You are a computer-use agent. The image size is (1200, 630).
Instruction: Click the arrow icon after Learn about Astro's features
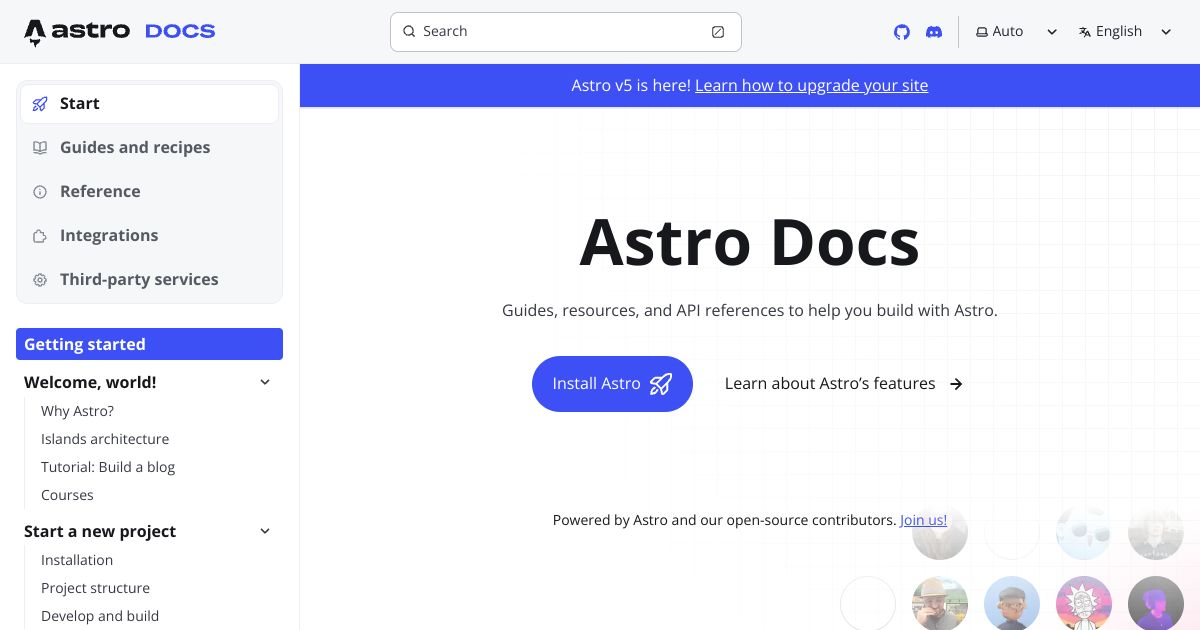pyautogui.click(x=956, y=384)
